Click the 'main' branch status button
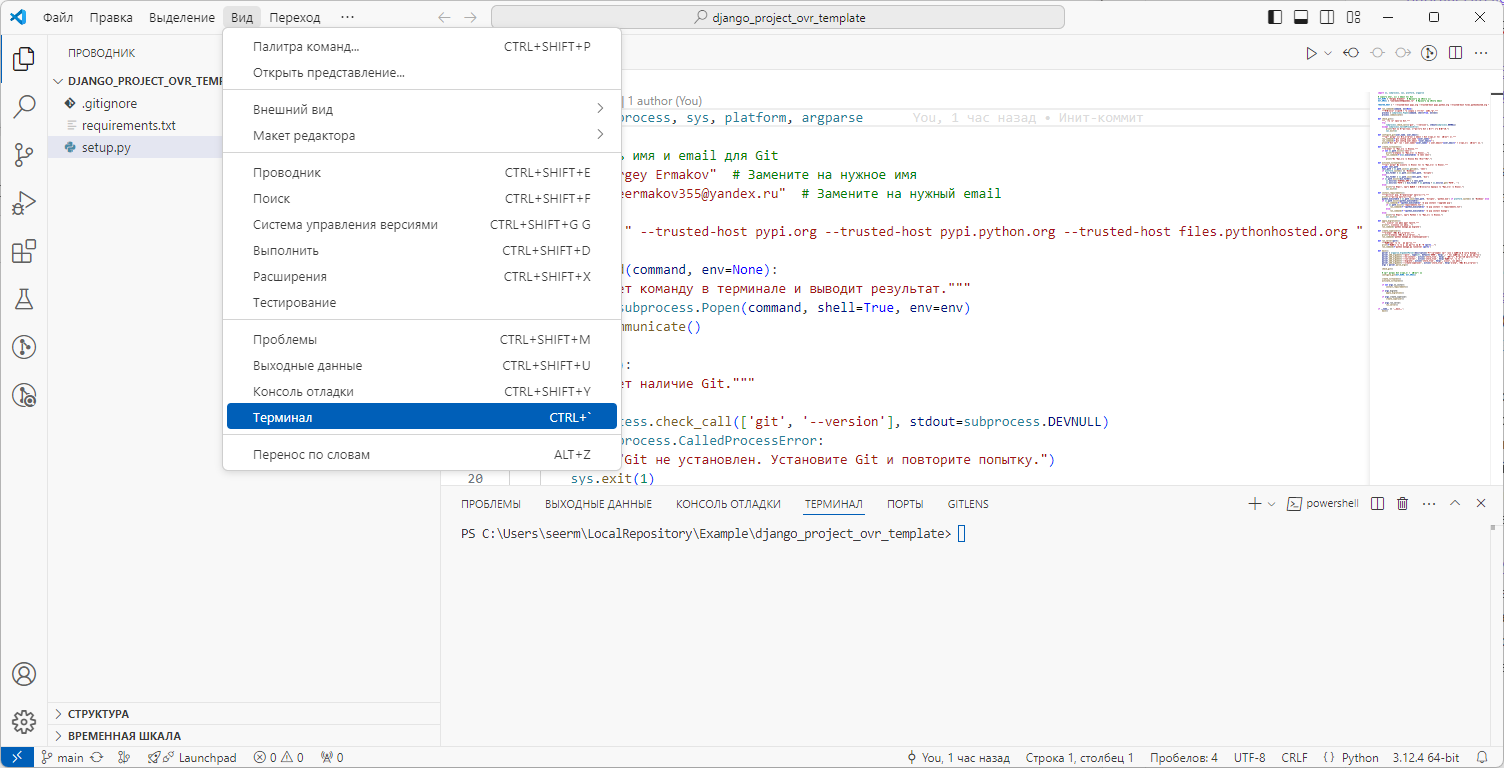The width and height of the screenshot is (1504, 768). click(x=62, y=757)
